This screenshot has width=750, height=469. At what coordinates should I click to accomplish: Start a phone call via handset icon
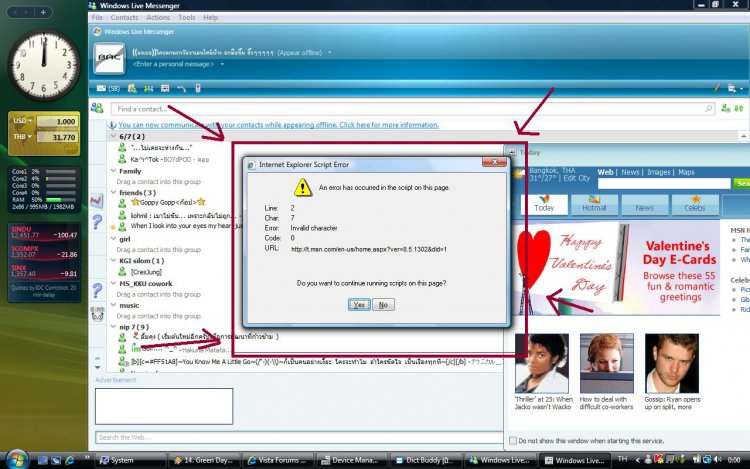pos(182,88)
